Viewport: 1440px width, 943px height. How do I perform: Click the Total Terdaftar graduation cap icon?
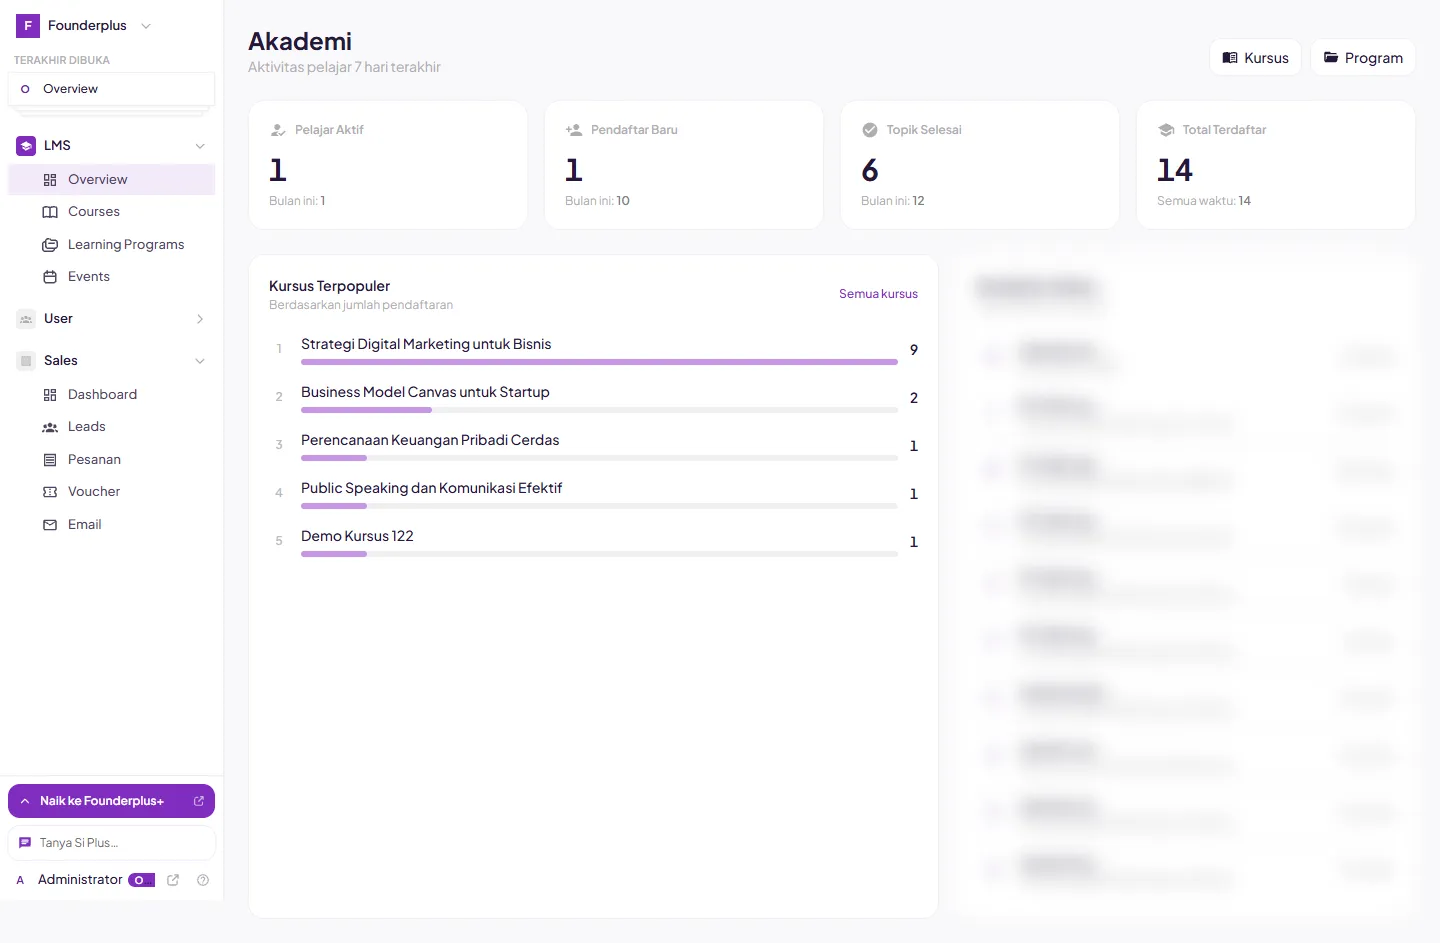pyautogui.click(x=1166, y=130)
